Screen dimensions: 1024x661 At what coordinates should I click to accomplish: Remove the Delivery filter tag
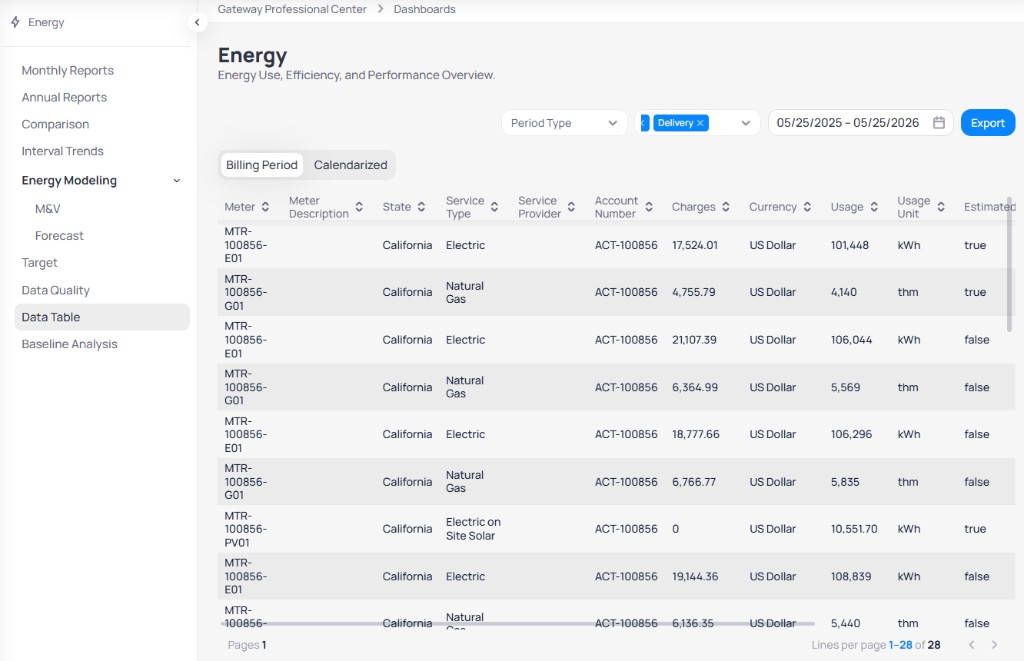click(x=700, y=123)
